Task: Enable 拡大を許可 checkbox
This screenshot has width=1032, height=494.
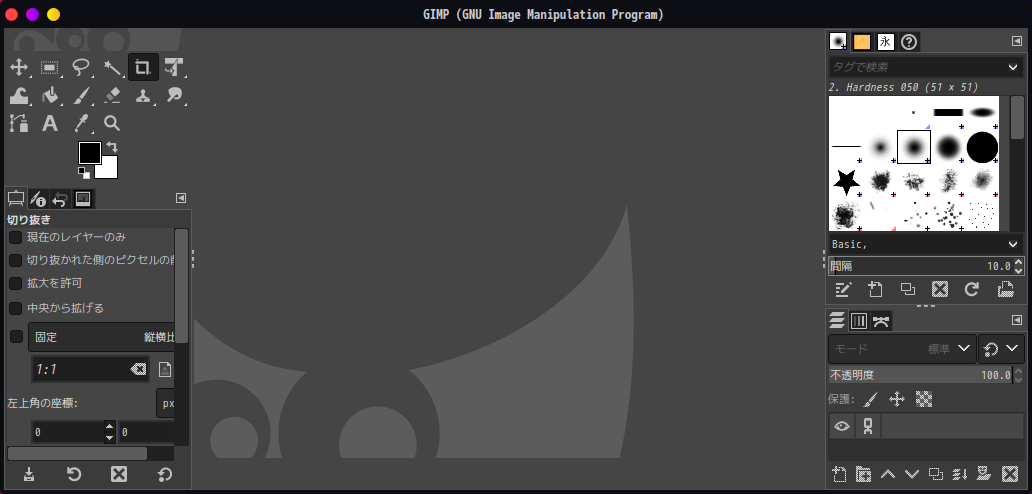Action: click(x=15, y=284)
